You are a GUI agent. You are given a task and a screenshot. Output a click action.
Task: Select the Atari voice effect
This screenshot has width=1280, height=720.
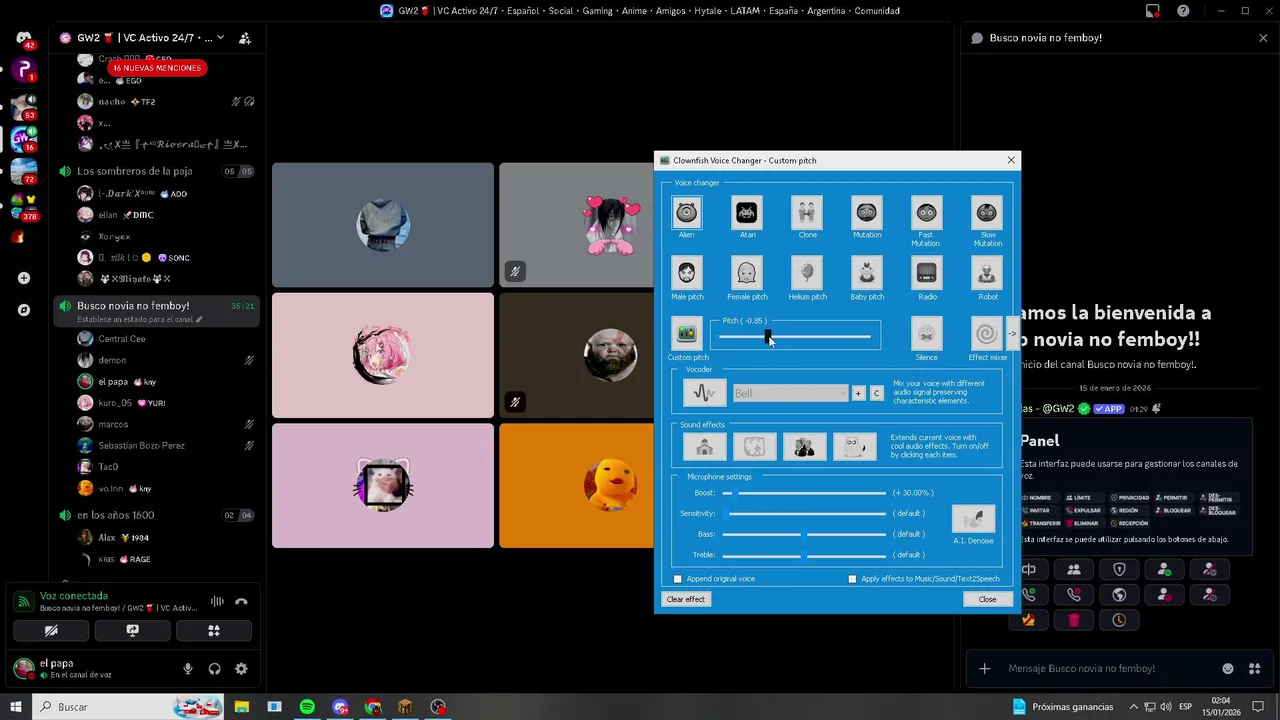click(747, 212)
